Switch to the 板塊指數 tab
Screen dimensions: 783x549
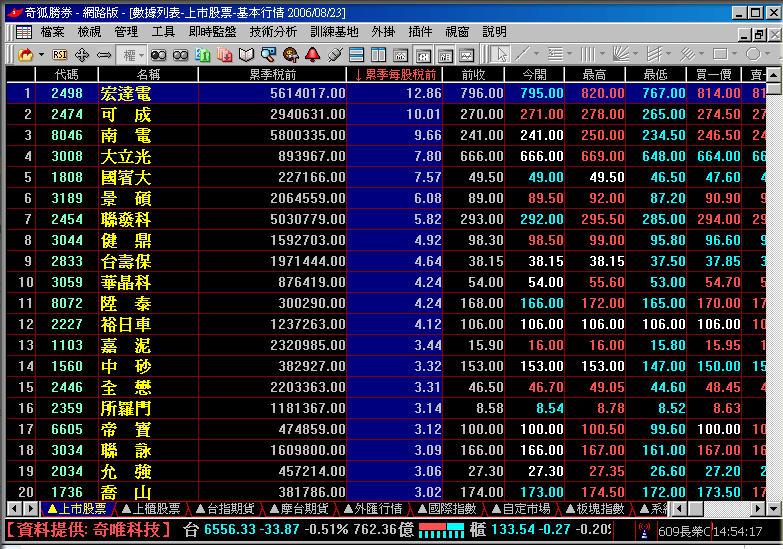tap(595, 509)
